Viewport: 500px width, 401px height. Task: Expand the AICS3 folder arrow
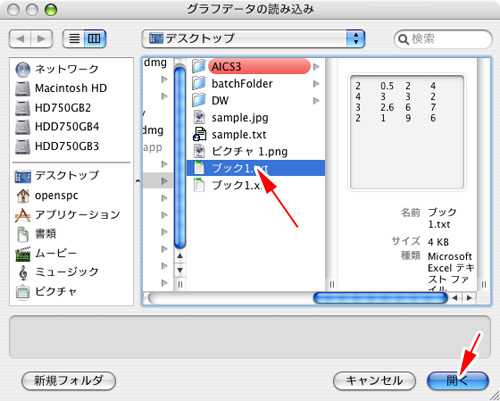coord(316,67)
